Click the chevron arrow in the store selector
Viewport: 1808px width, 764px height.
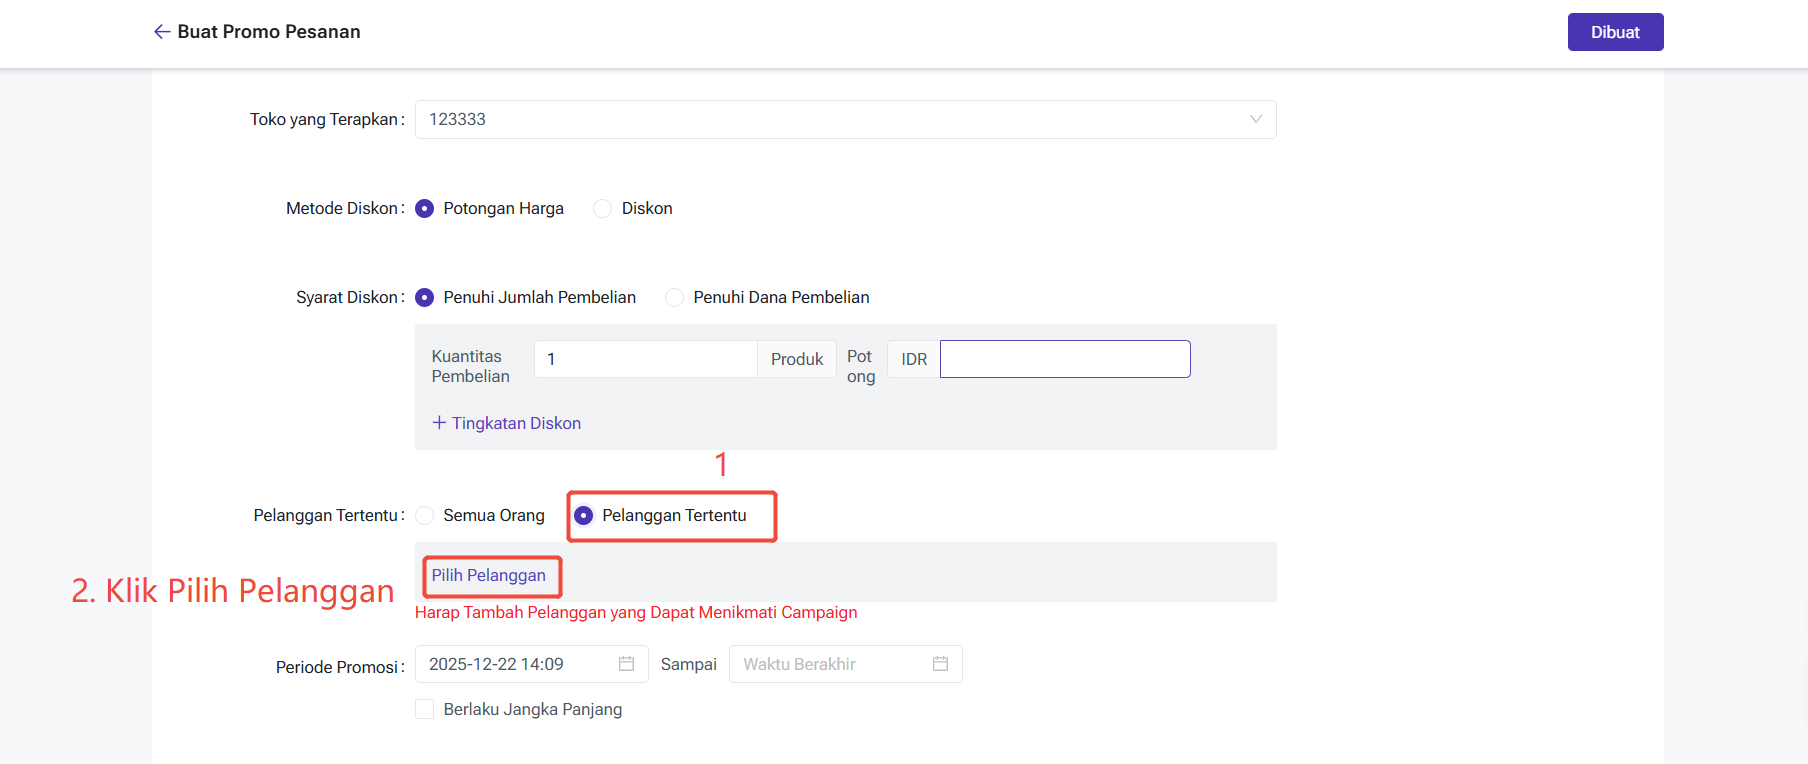(x=1255, y=119)
